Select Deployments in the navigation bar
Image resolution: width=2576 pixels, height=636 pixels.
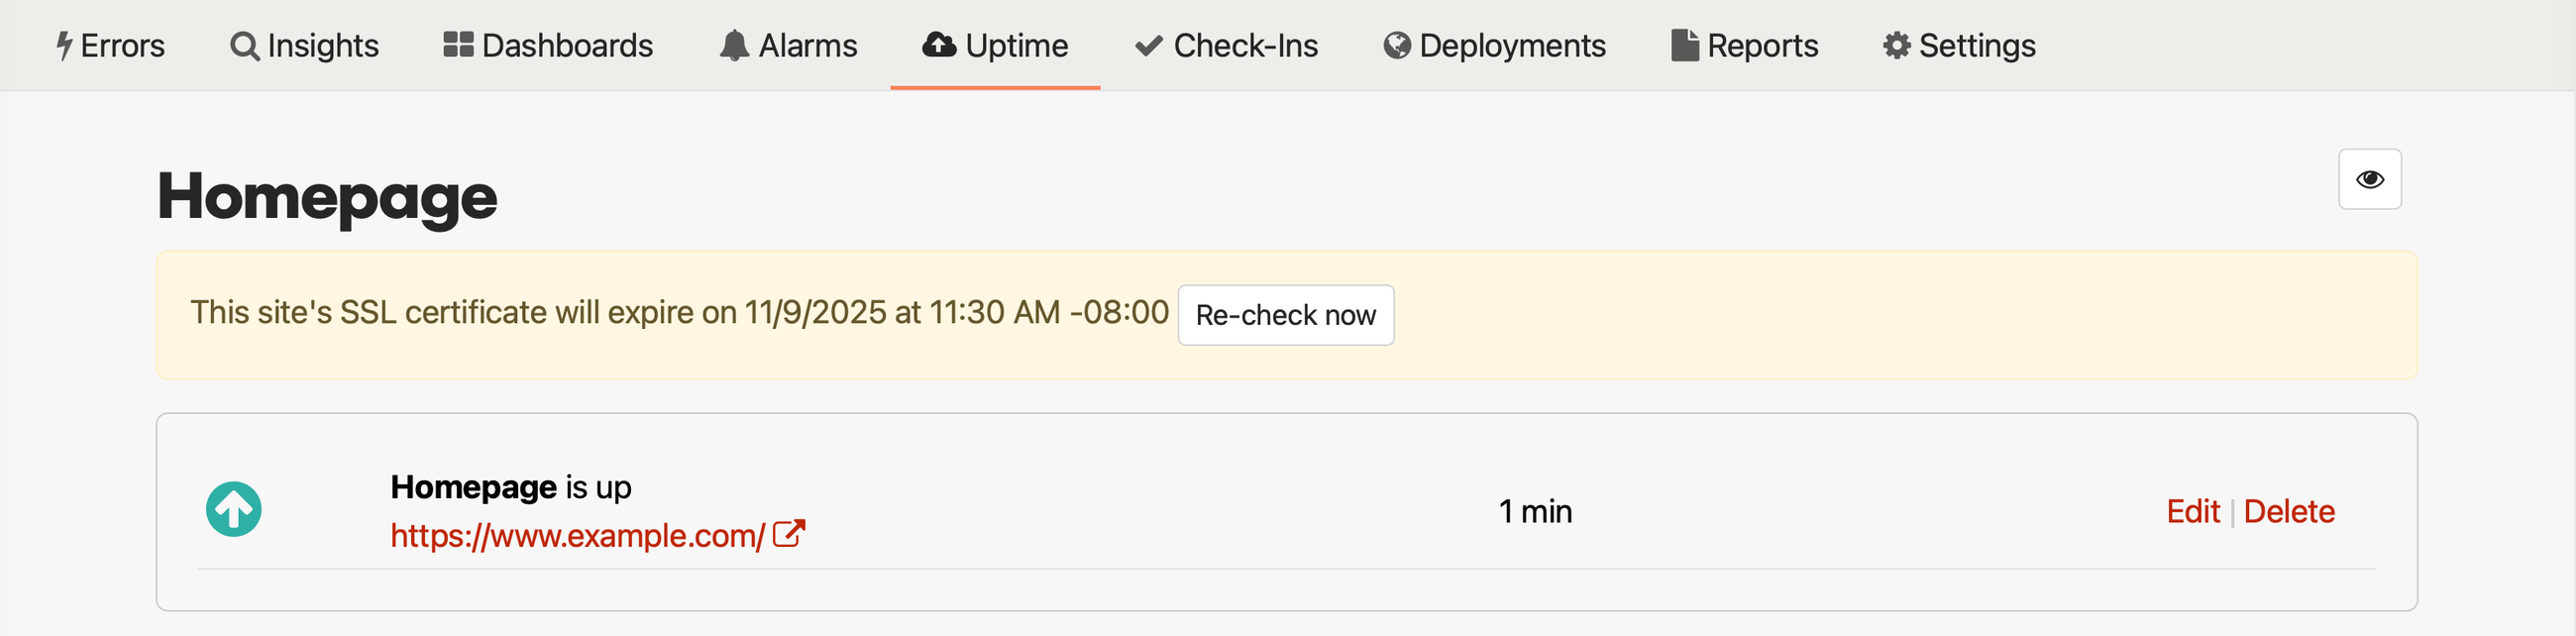click(x=1492, y=44)
